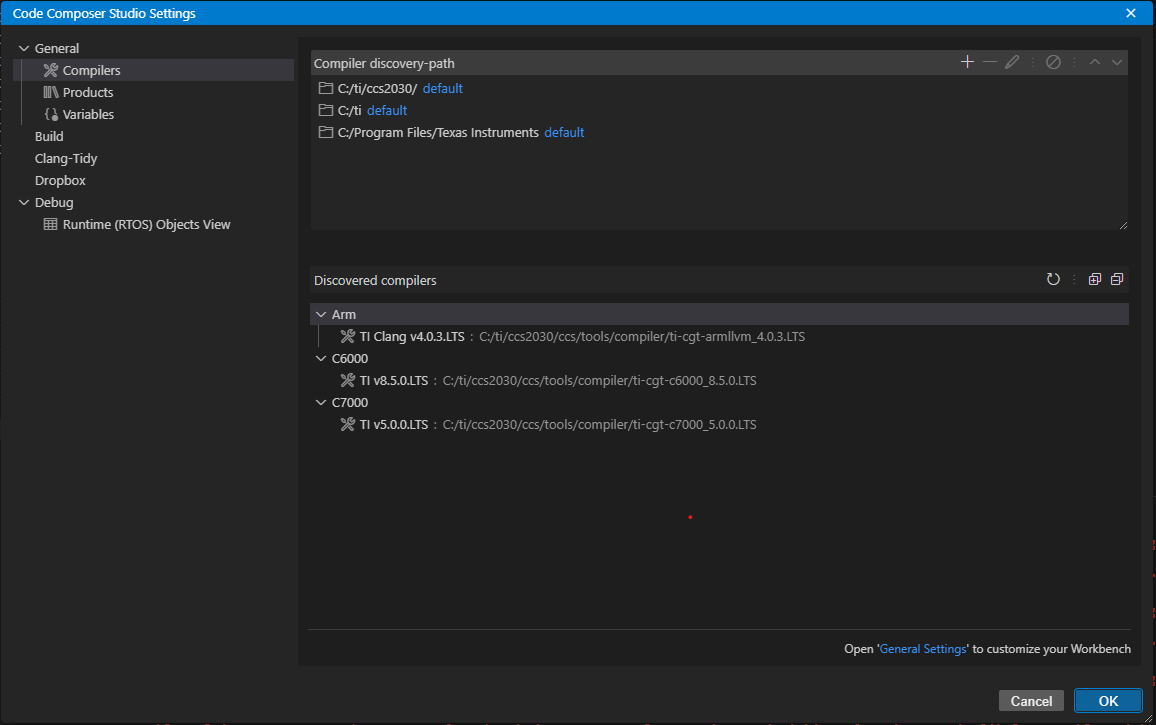Select Clang-Tidy in the settings sidebar

click(66, 158)
